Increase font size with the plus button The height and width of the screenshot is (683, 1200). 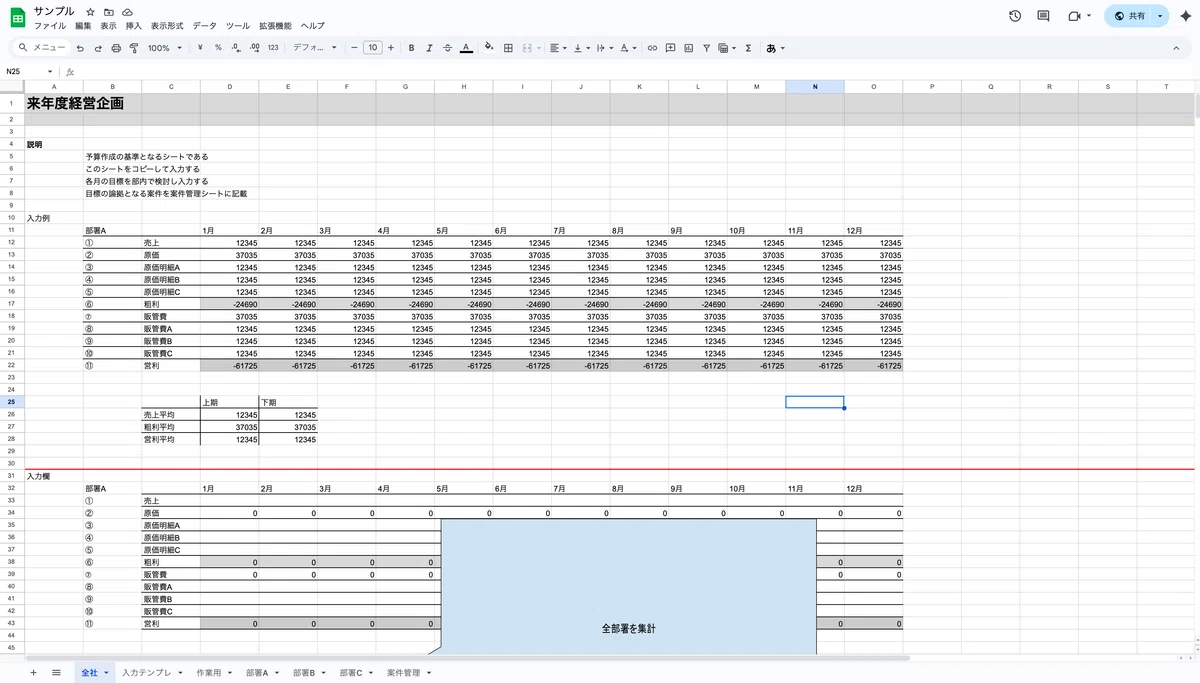pos(391,47)
